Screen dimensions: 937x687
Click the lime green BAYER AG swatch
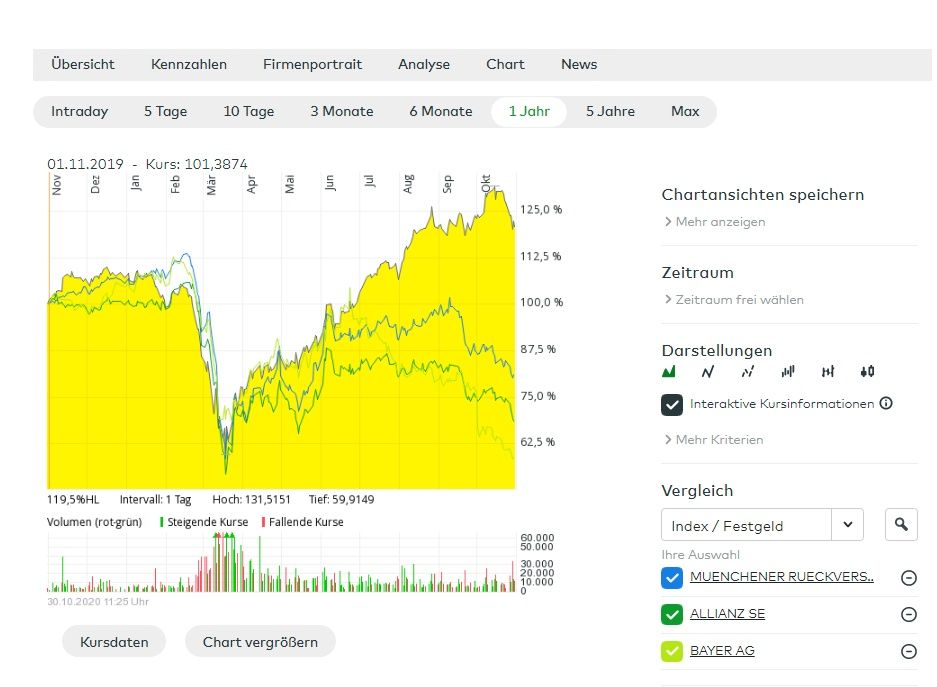(x=672, y=651)
